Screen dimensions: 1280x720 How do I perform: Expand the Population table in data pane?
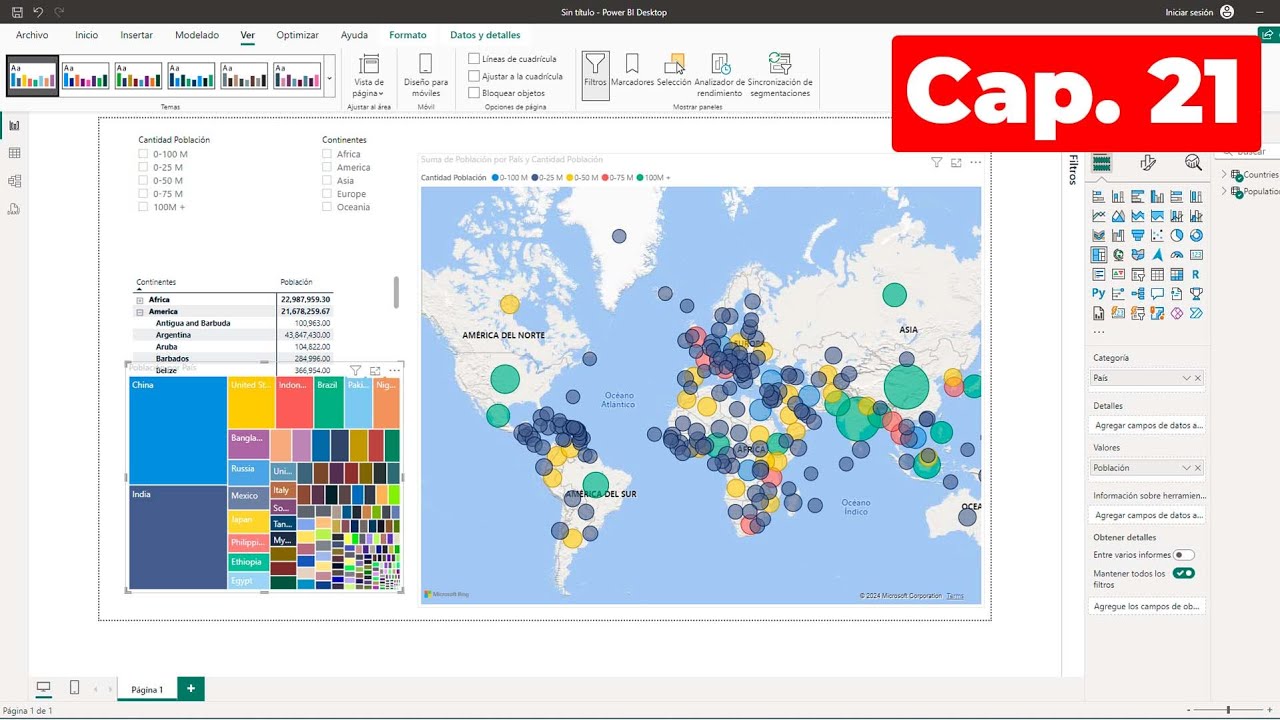click(1224, 191)
